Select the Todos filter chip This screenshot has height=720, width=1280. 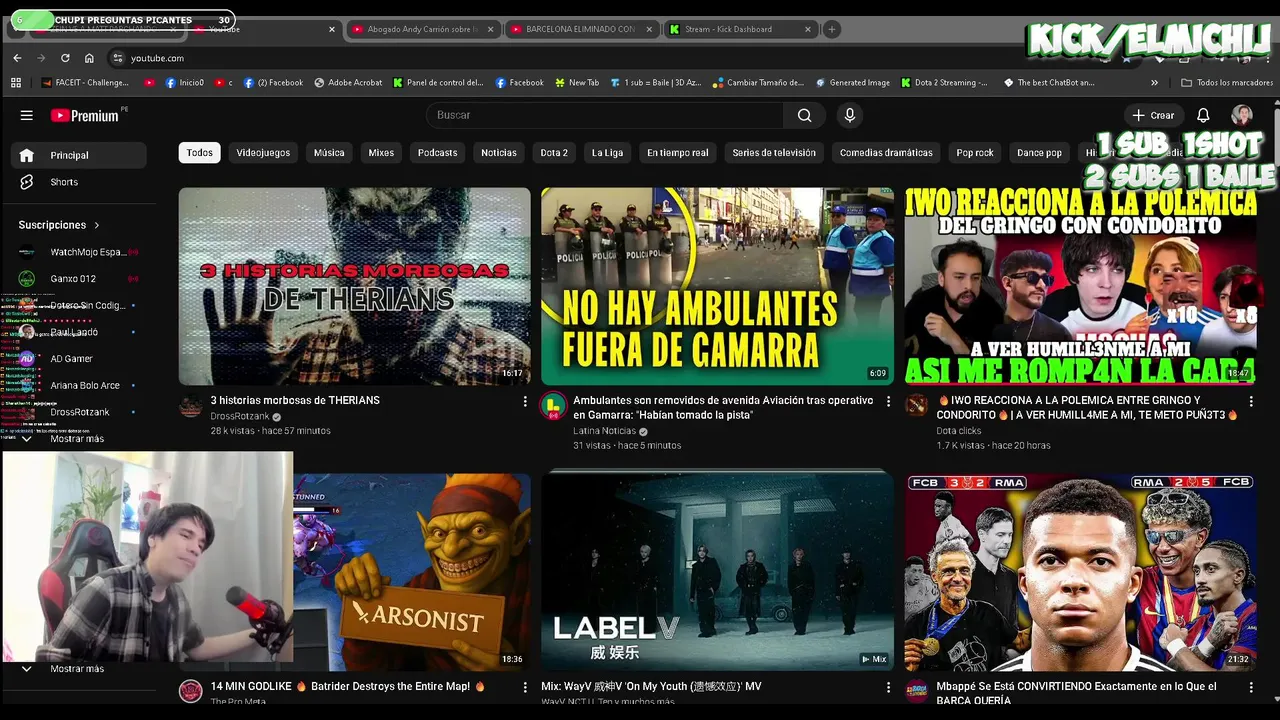pyautogui.click(x=200, y=153)
